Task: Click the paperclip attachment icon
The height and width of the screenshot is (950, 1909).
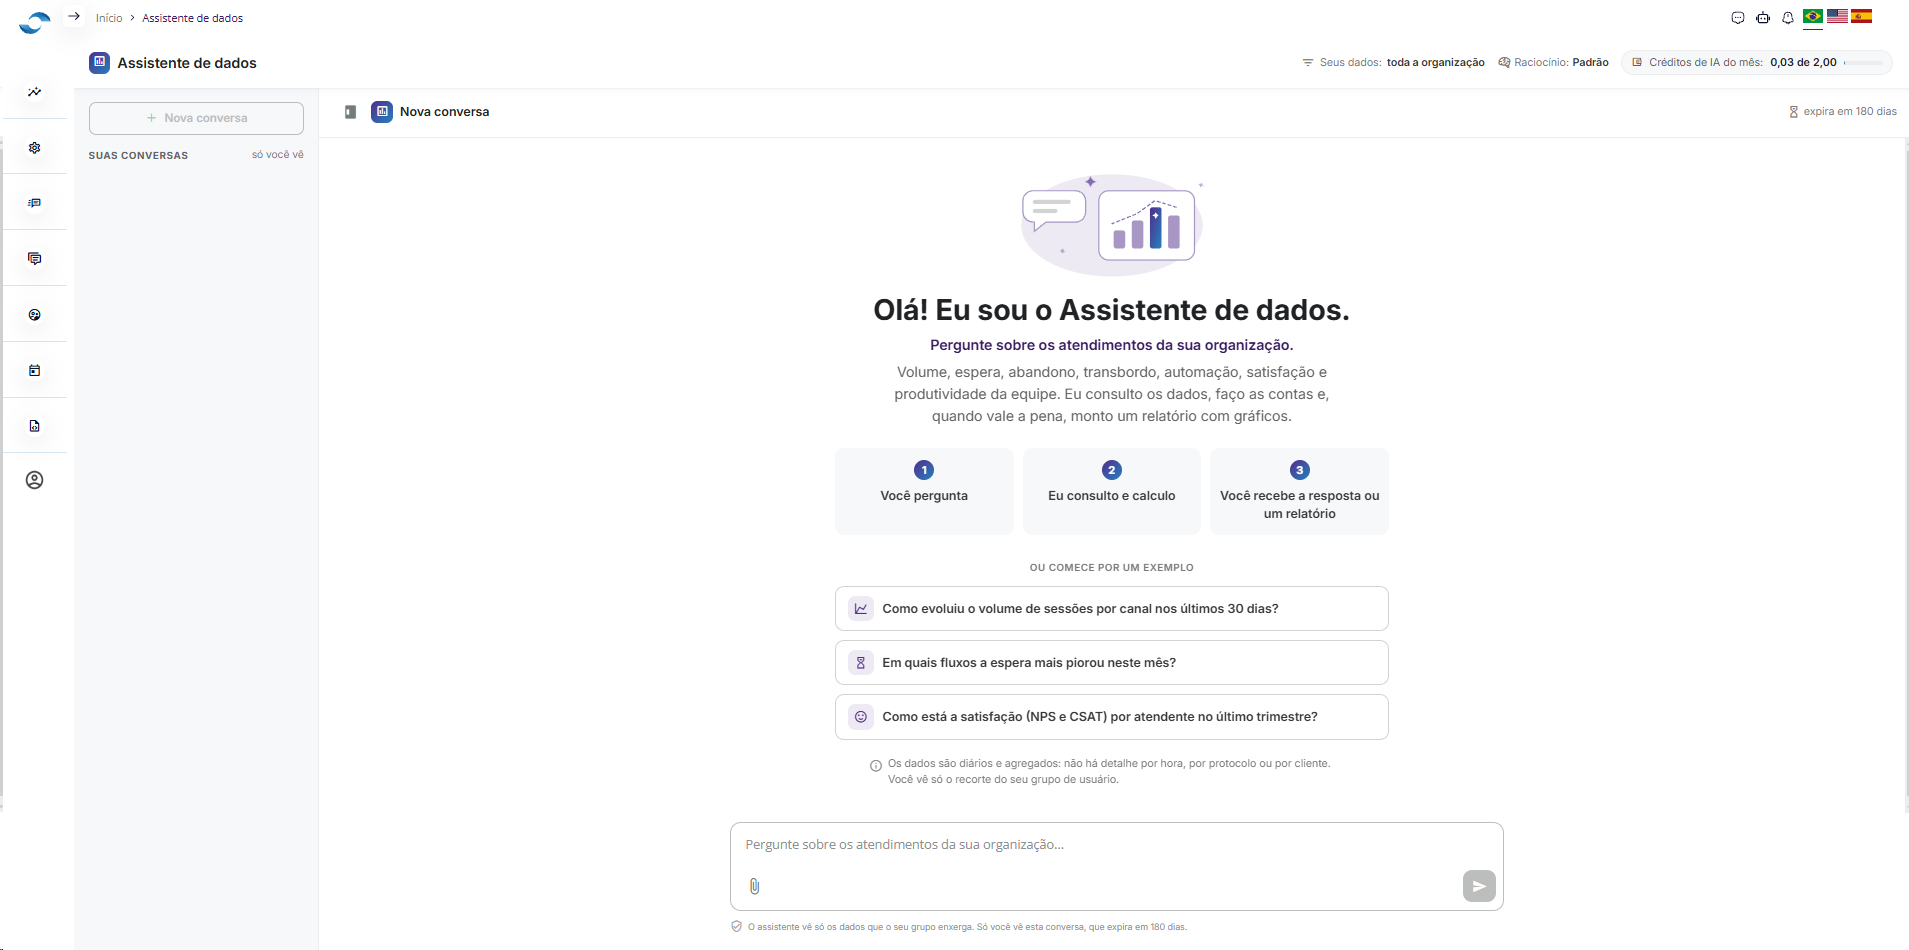Action: pos(755,886)
